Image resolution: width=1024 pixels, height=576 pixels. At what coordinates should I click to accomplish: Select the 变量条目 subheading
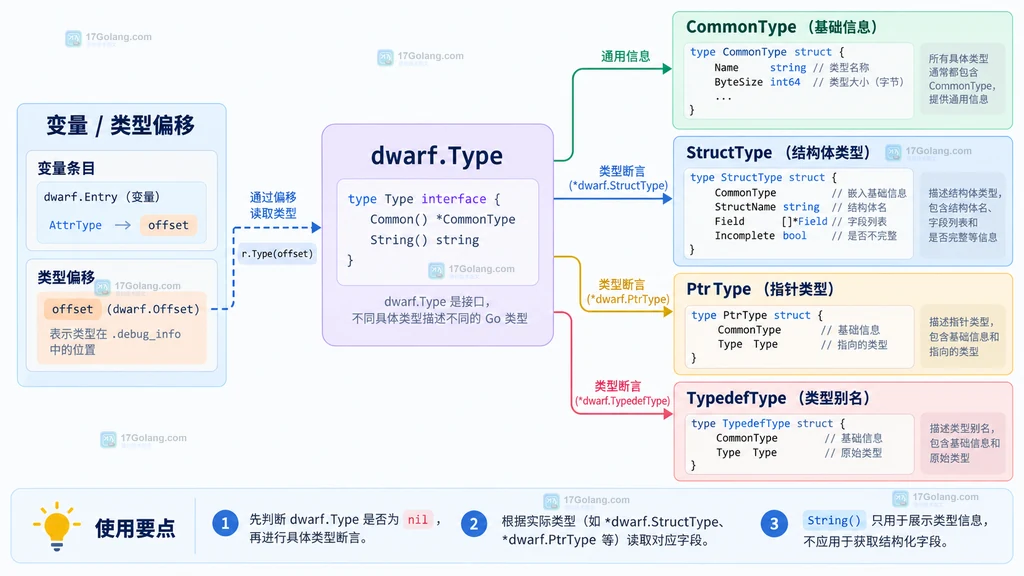[x=66, y=168]
